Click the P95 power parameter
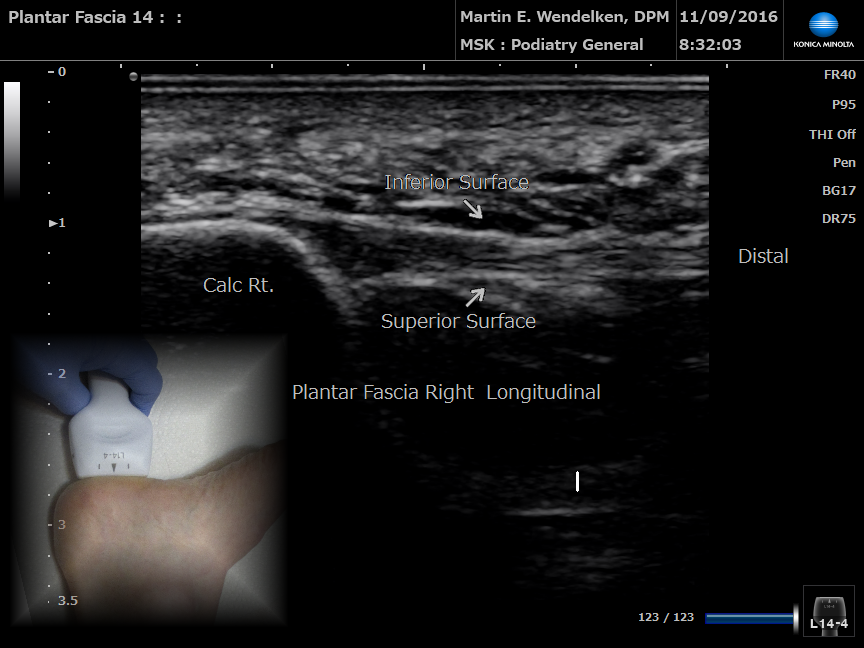 coord(843,104)
